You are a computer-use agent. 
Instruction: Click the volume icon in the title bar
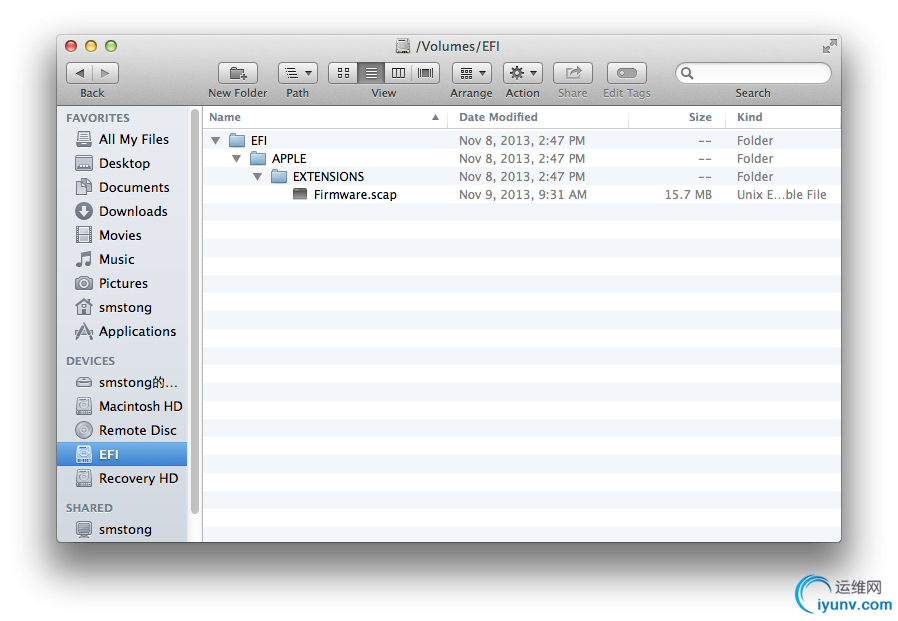[403, 46]
